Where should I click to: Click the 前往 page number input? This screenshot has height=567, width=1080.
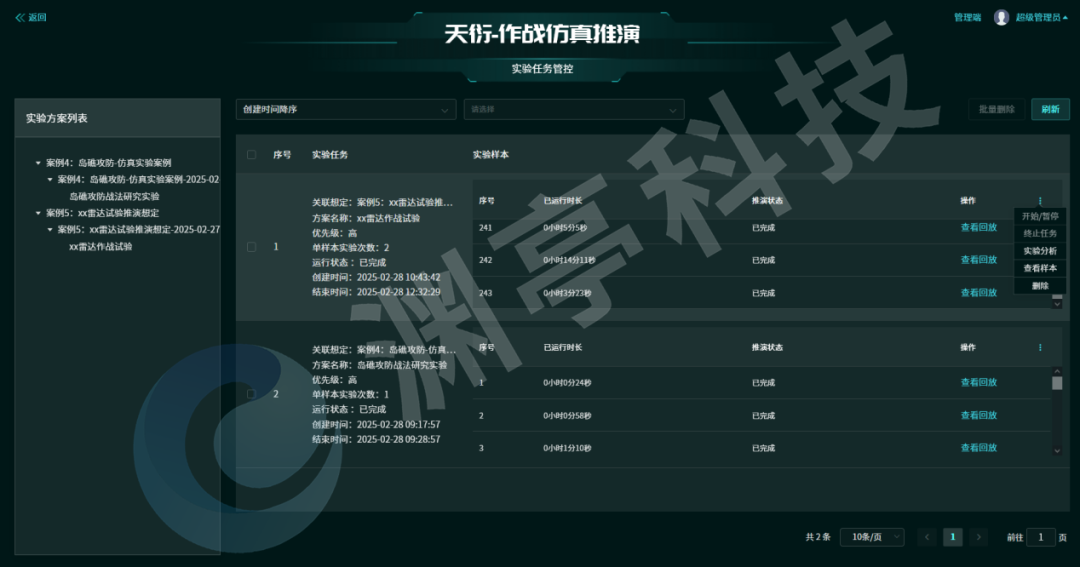(1041, 537)
